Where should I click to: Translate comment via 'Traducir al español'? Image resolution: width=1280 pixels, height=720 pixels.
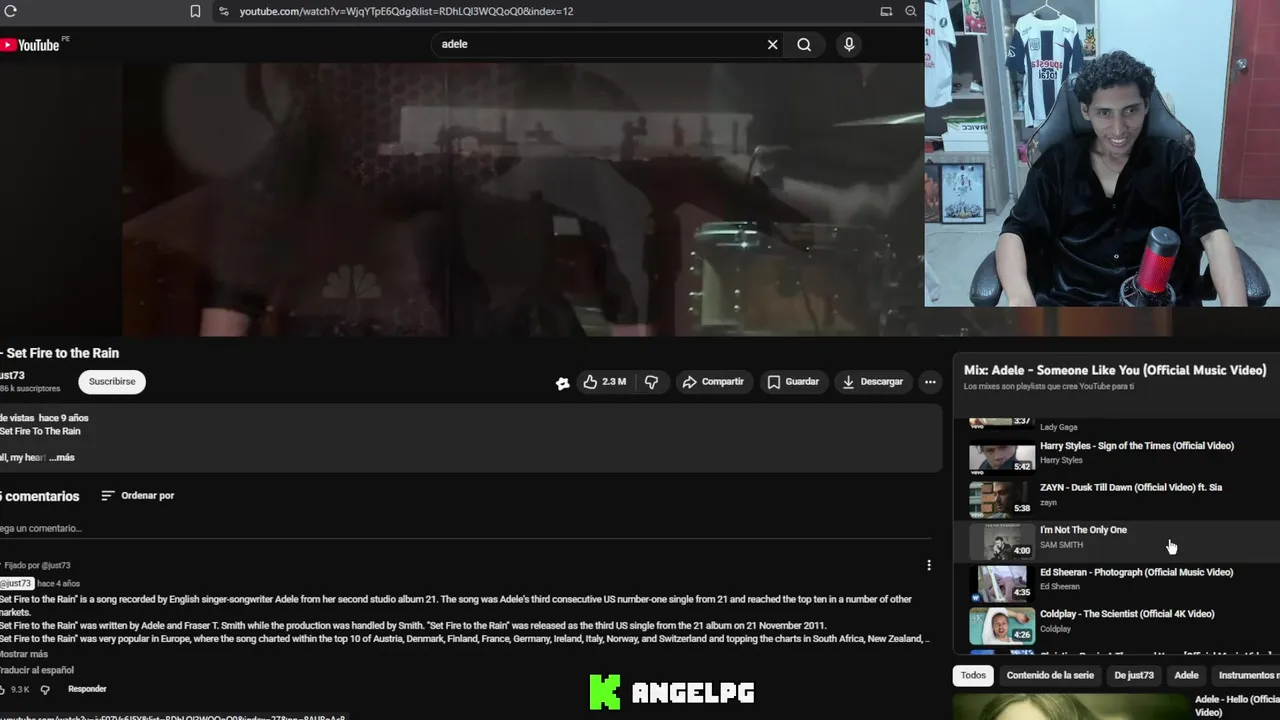pyautogui.click(x=37, y=670)
